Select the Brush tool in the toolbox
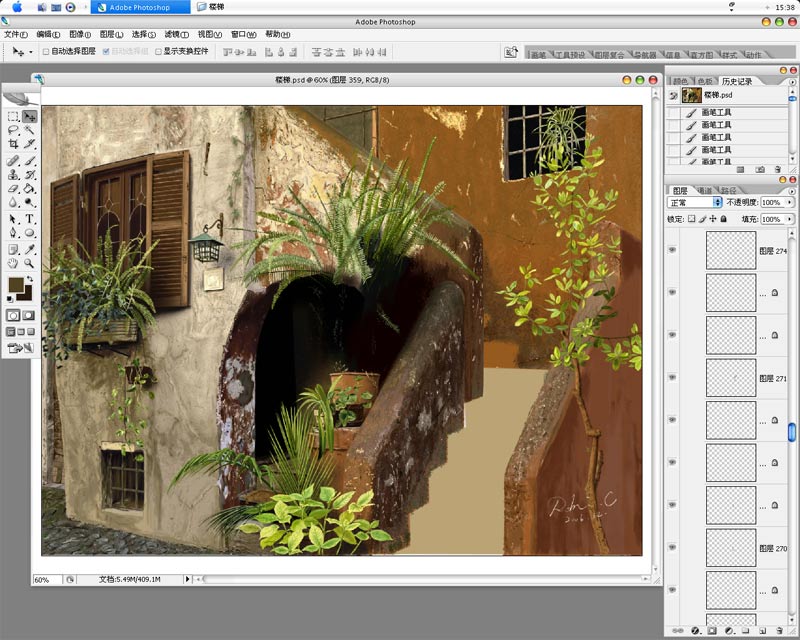The image size is (800, 640). pos(30,161)
